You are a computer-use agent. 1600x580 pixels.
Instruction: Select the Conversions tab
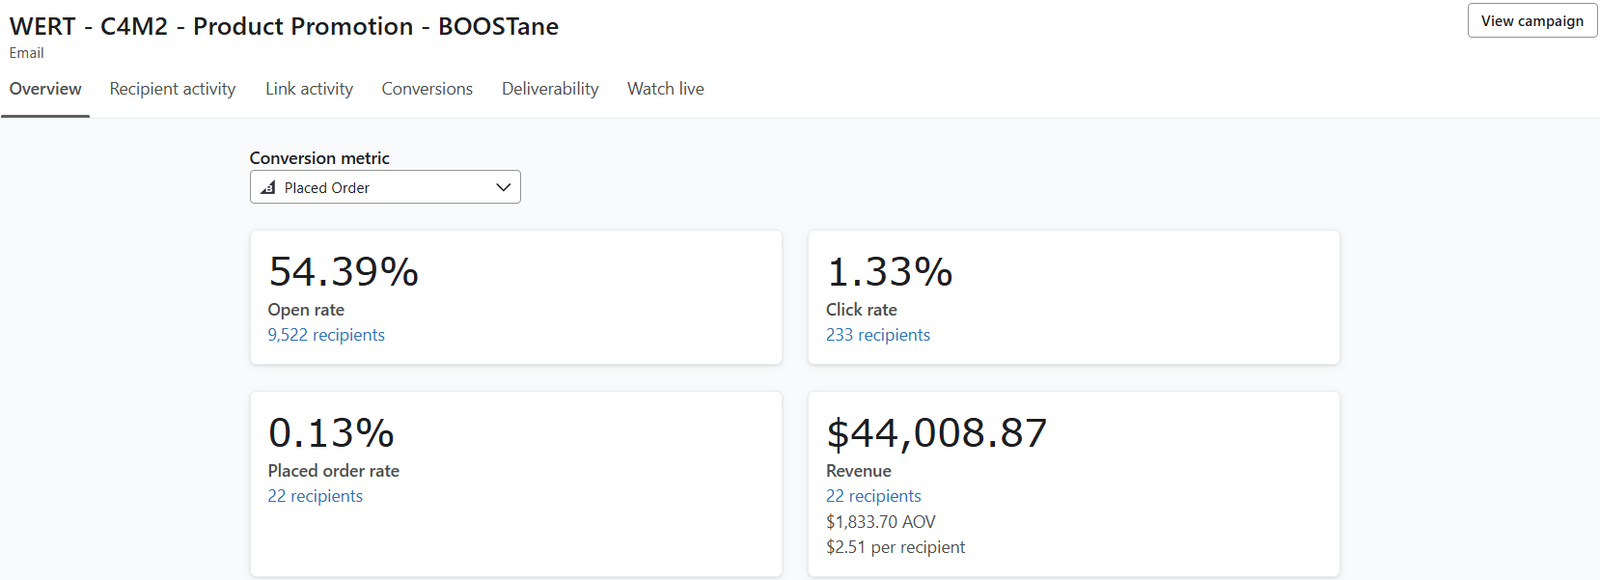427,89
